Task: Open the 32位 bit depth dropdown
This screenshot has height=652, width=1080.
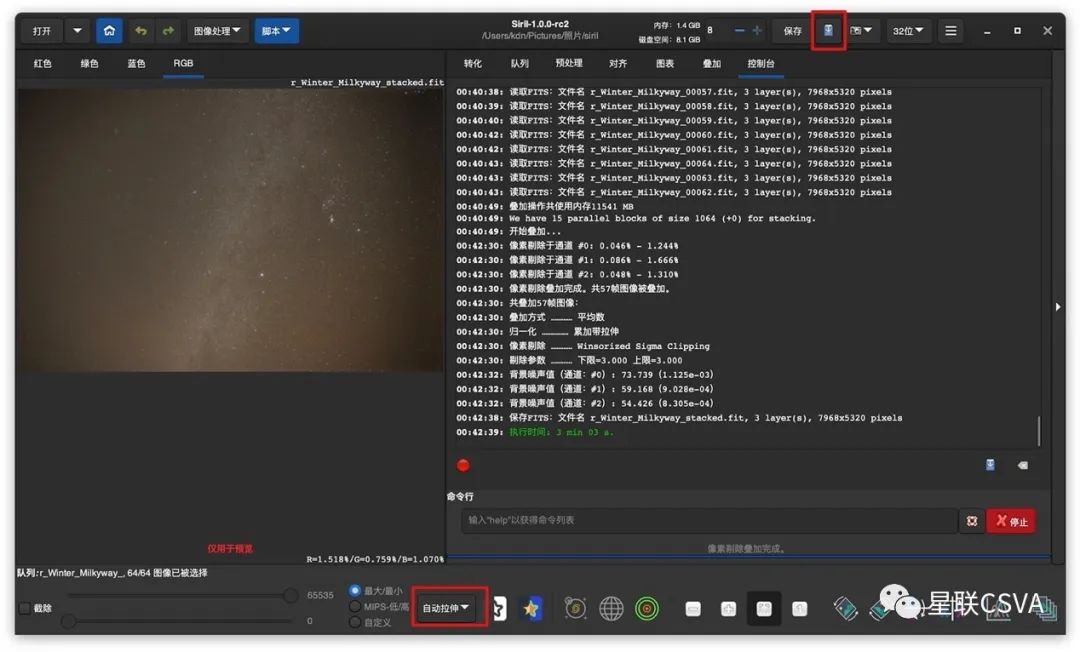Action: (x=908, y=31)
